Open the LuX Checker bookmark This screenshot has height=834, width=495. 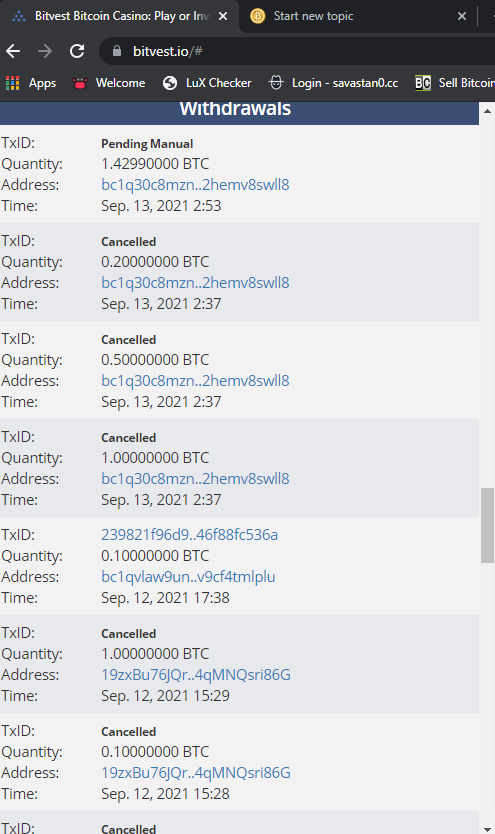(x=207, y=83)
